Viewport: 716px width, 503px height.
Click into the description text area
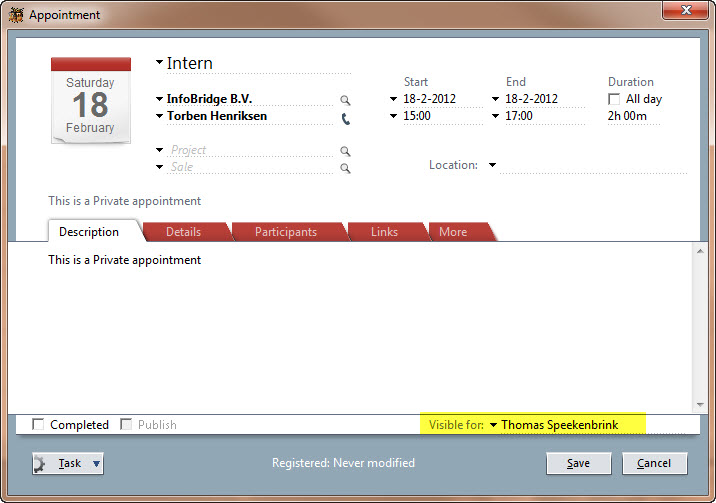coord(349,328)
